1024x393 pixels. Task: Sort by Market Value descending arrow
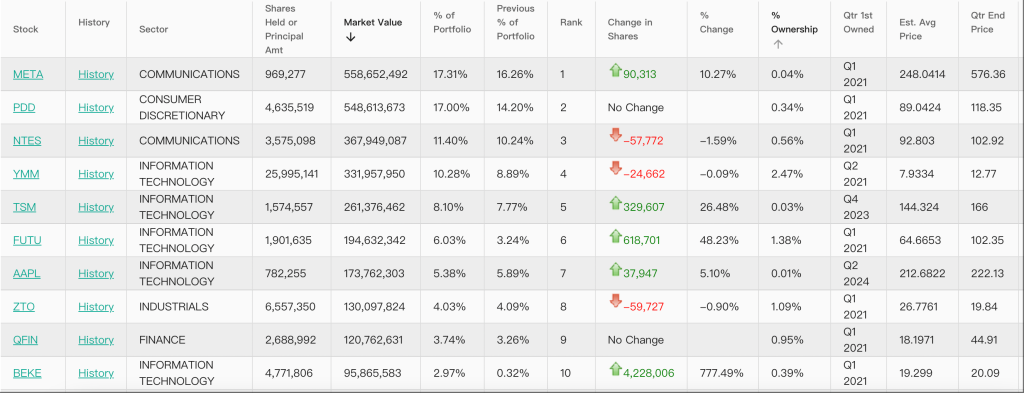(350, 37)
